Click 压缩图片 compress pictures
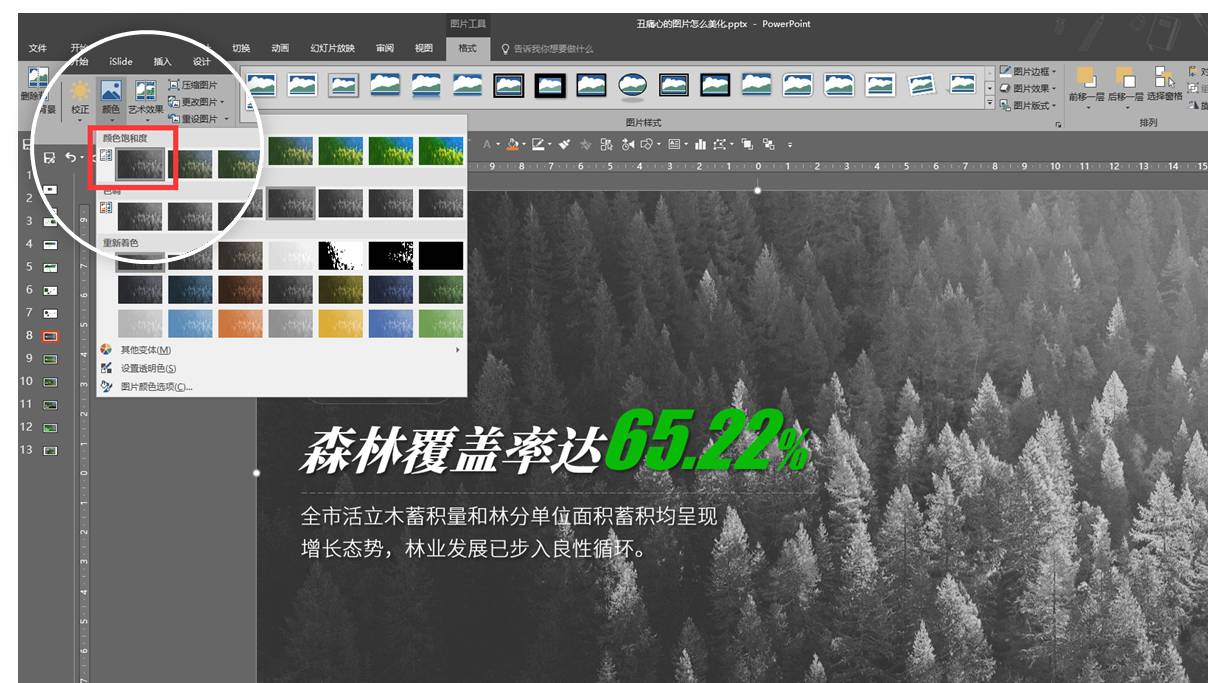The width and height of the screenshot is (1208, 683). (x=192, y=85)
